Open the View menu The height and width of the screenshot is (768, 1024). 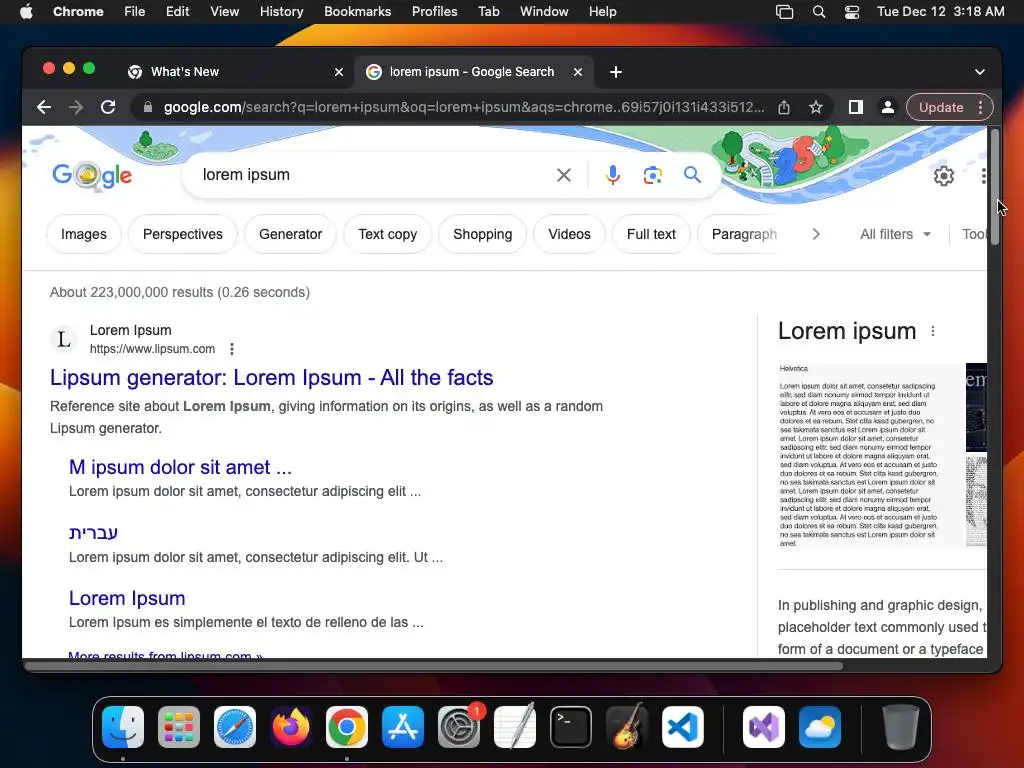tap(225, 12)
